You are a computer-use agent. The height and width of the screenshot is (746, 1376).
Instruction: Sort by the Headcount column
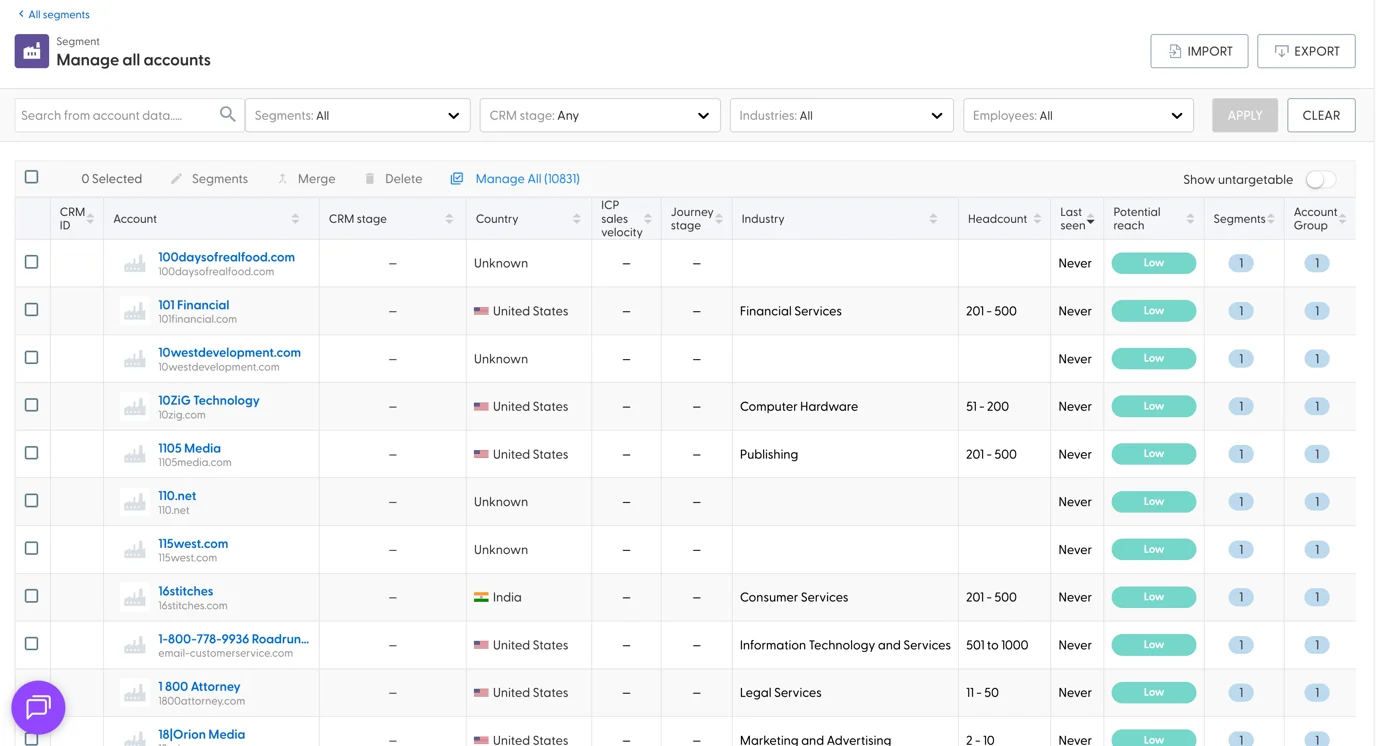coord(1037,219)
